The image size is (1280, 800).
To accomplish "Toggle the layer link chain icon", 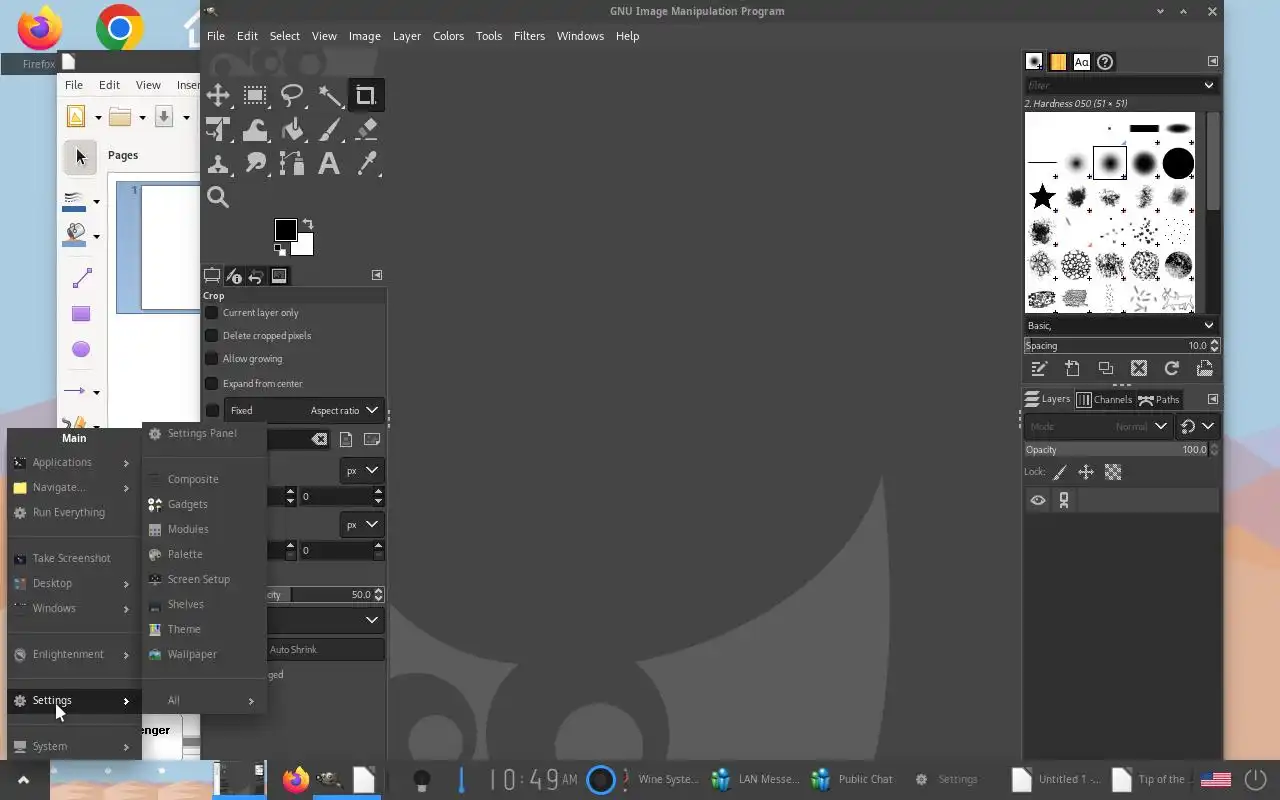I will (1064, 501).
